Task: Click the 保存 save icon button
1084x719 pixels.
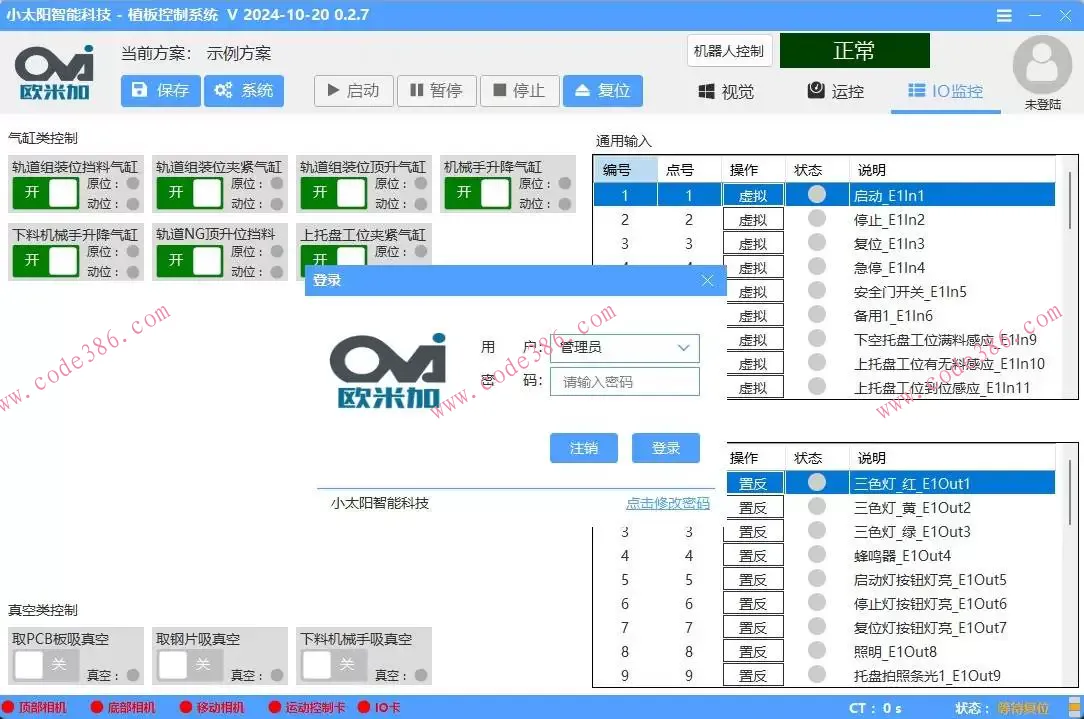Action: [x=159, y=90]
